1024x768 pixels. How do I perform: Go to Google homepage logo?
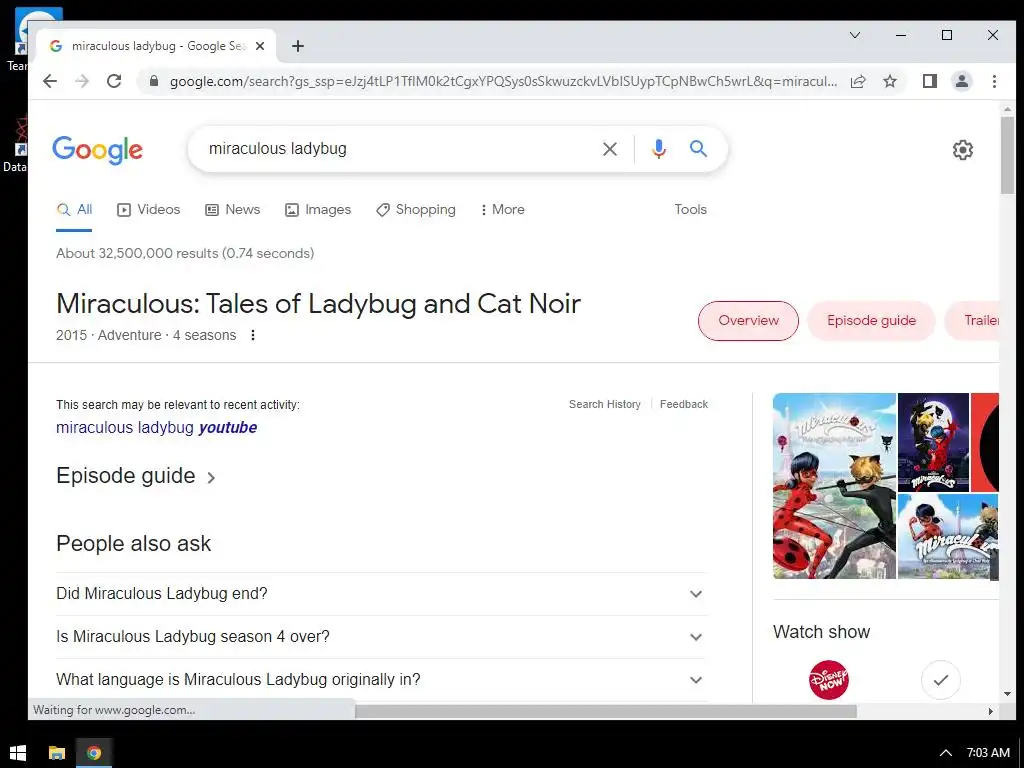click(97, 150)
